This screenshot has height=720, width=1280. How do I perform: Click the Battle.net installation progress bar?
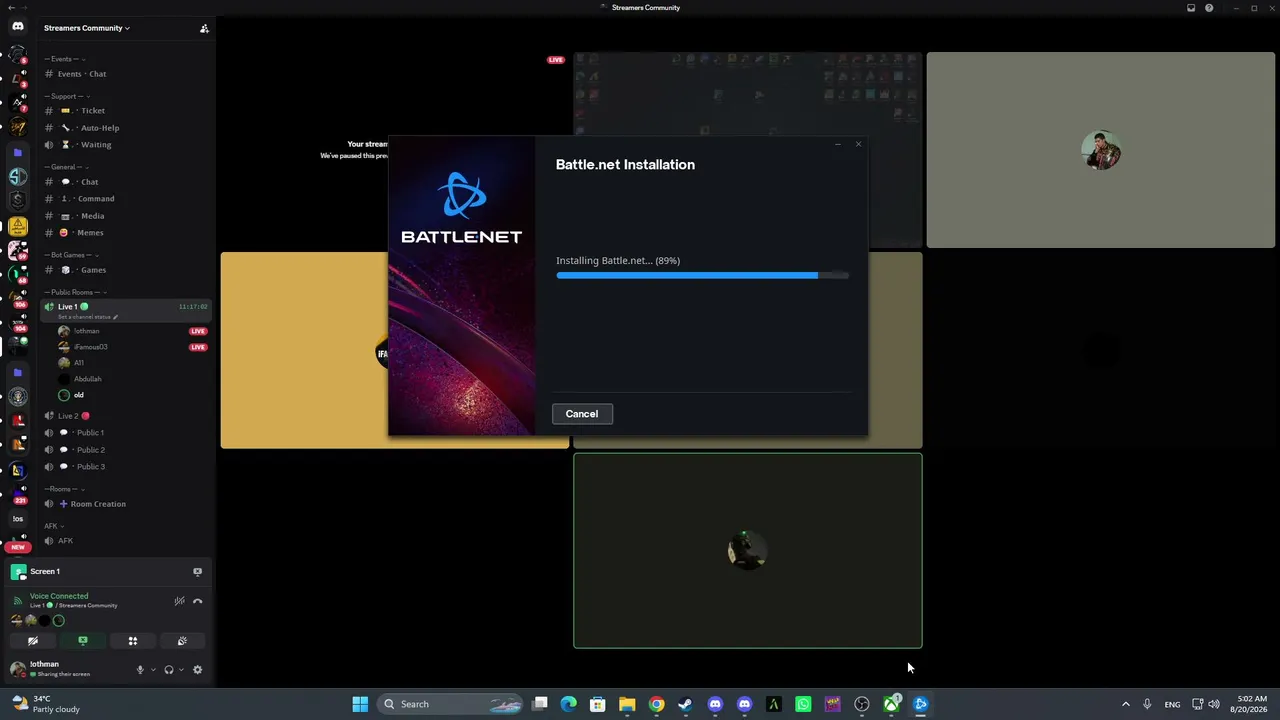coord(703,275)
